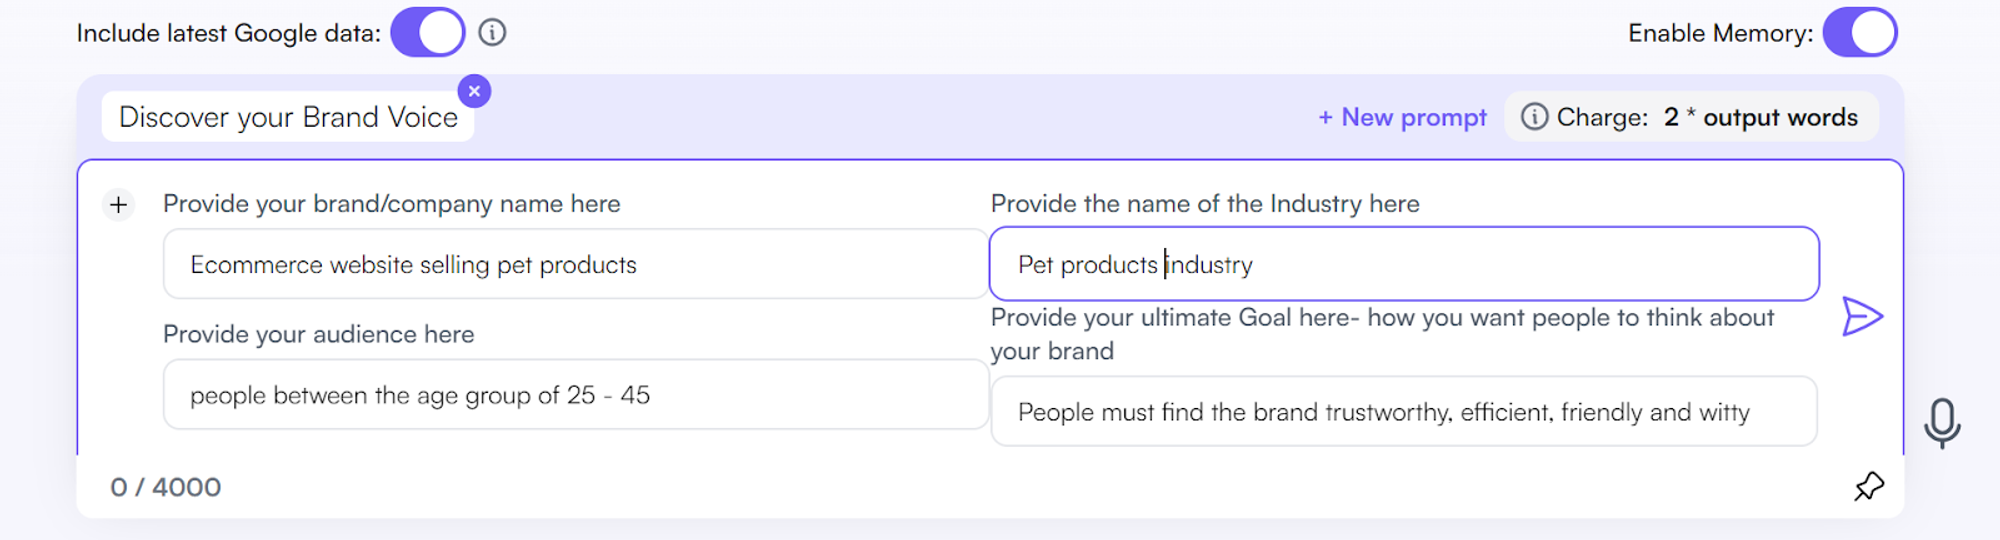
Task: Click the Provide the name of Industry label
Action: pos(1204,204)
